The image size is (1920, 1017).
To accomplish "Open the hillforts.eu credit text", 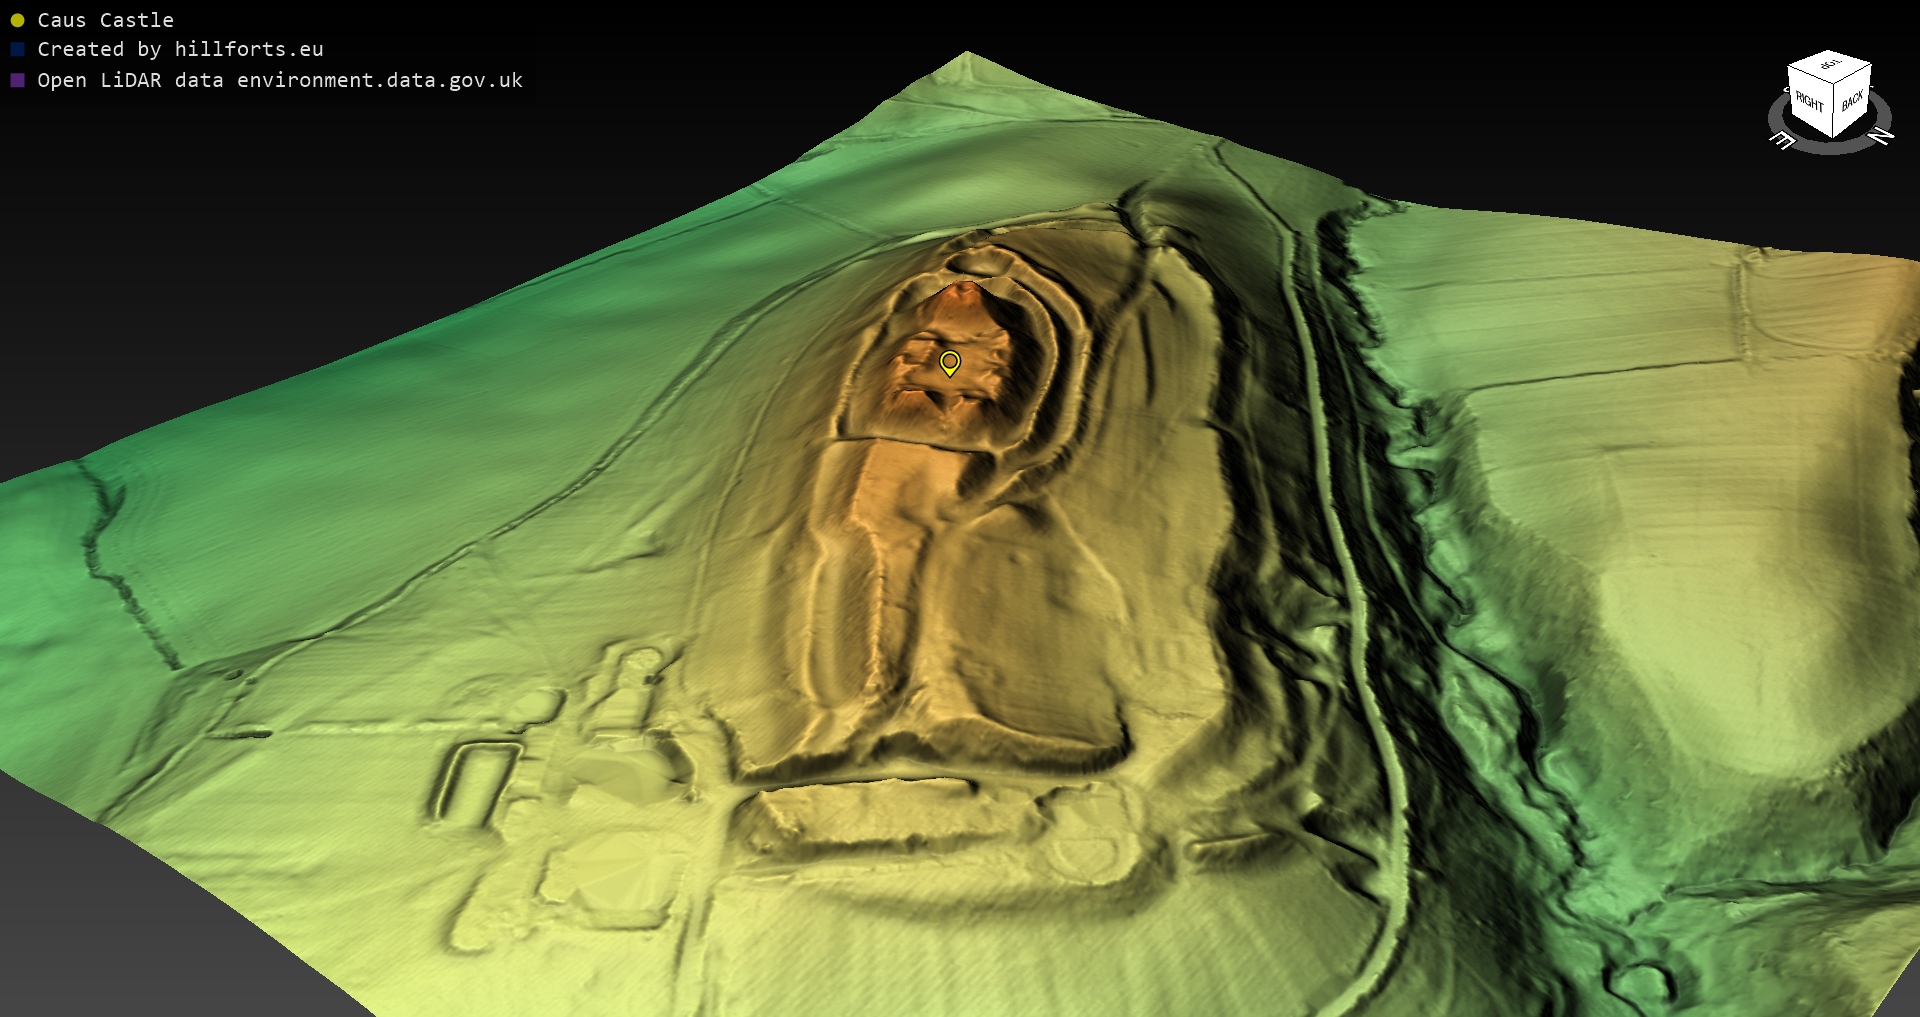I will [x=248, y=49].
